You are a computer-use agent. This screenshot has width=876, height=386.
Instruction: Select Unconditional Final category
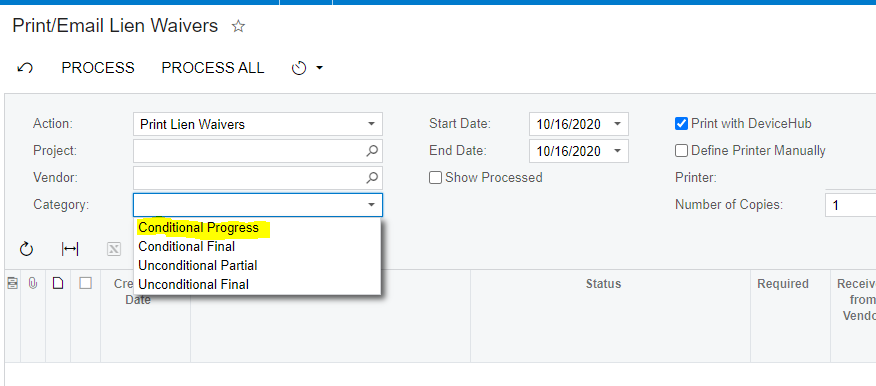[193, 284]
